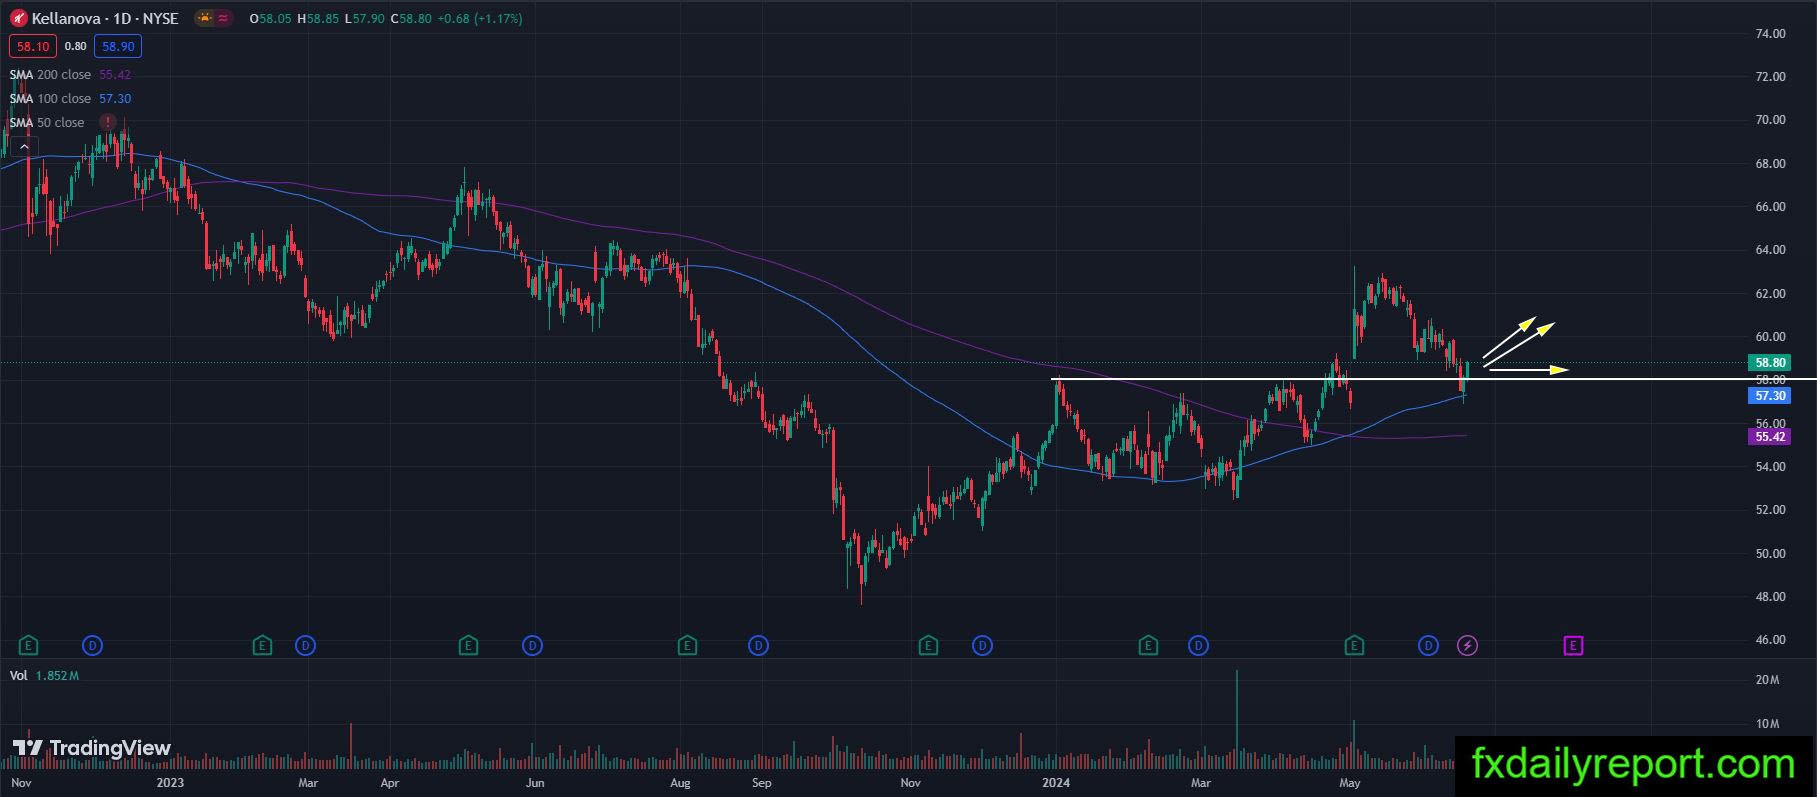Open the dividend marker at June 2023
This screenshot has width=1817, height=797.
[533, 646]
